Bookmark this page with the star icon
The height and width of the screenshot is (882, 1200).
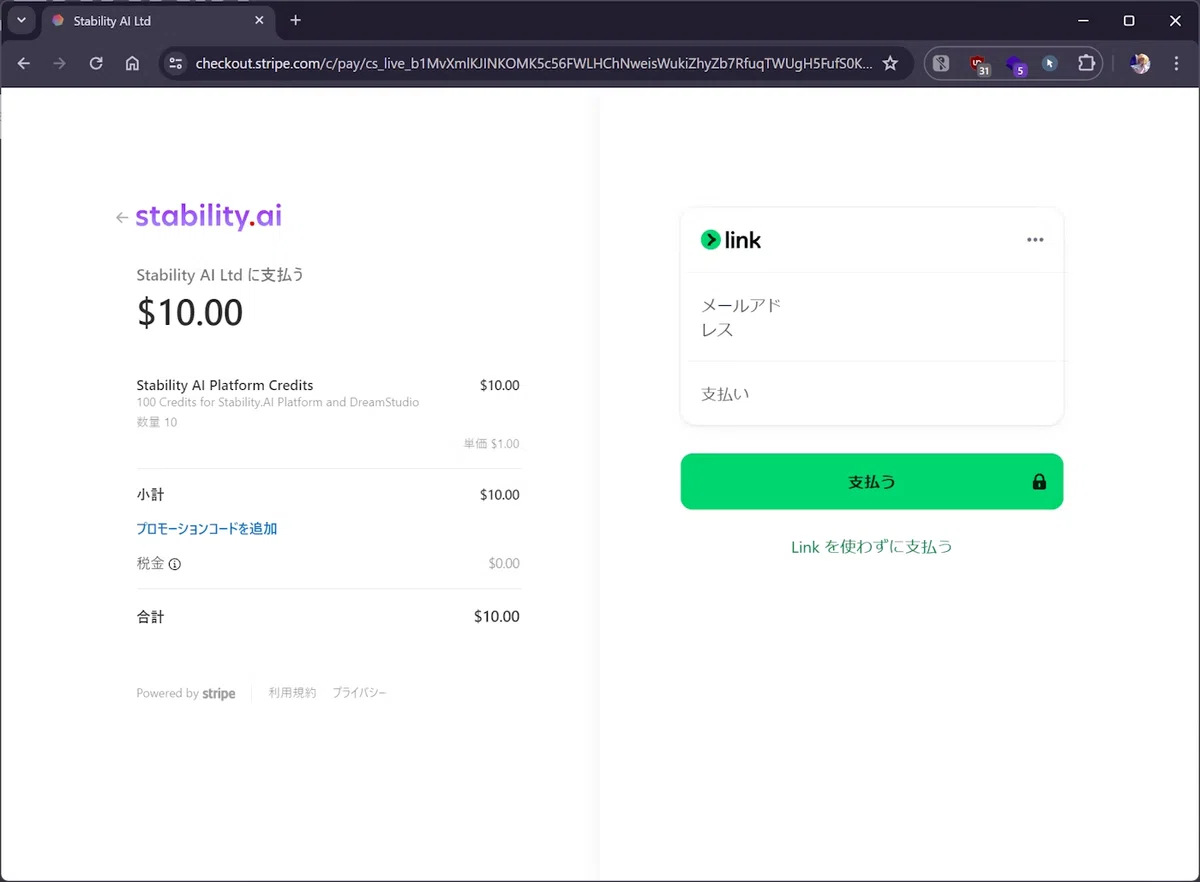[x=890, y=63]
